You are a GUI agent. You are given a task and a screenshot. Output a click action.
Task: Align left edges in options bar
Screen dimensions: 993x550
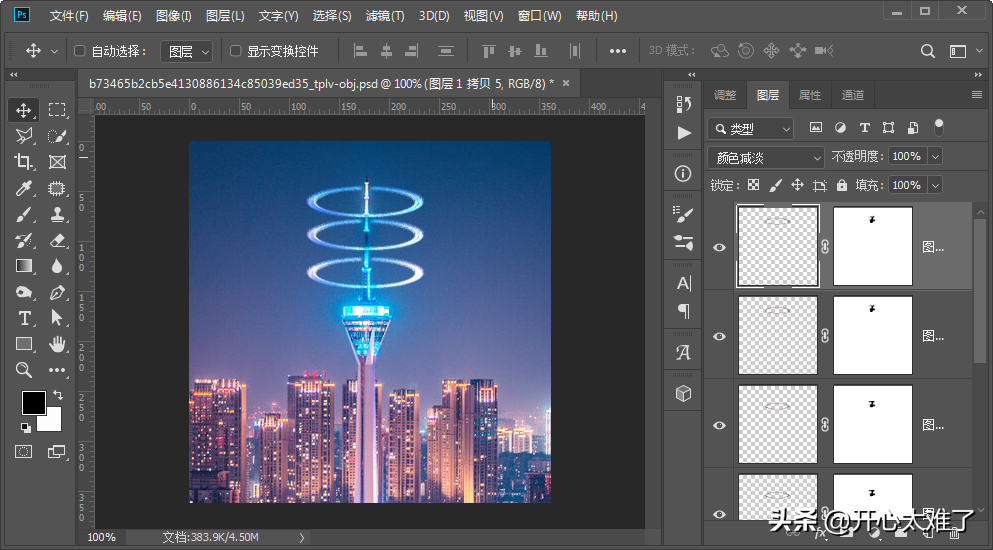coord(360,51)
